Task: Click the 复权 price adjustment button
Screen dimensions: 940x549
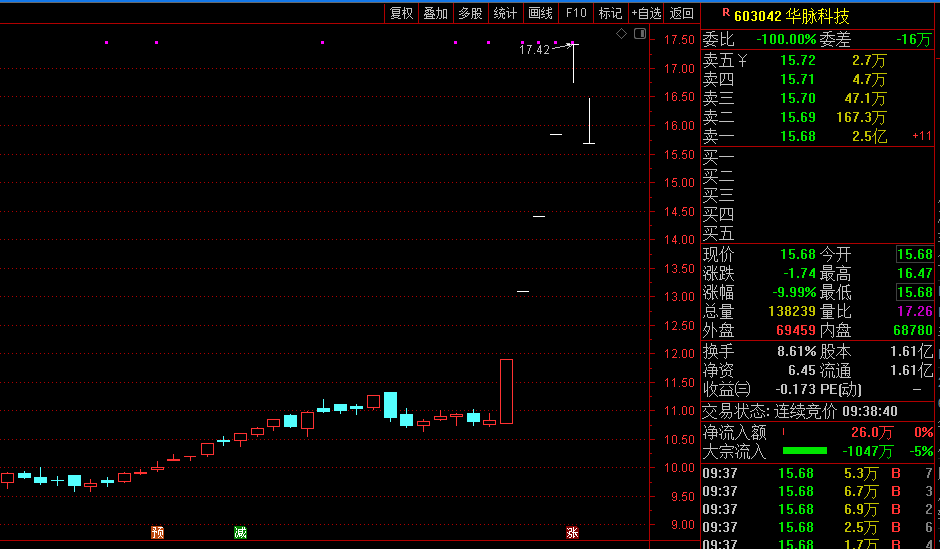Action: tap(402, 13)
